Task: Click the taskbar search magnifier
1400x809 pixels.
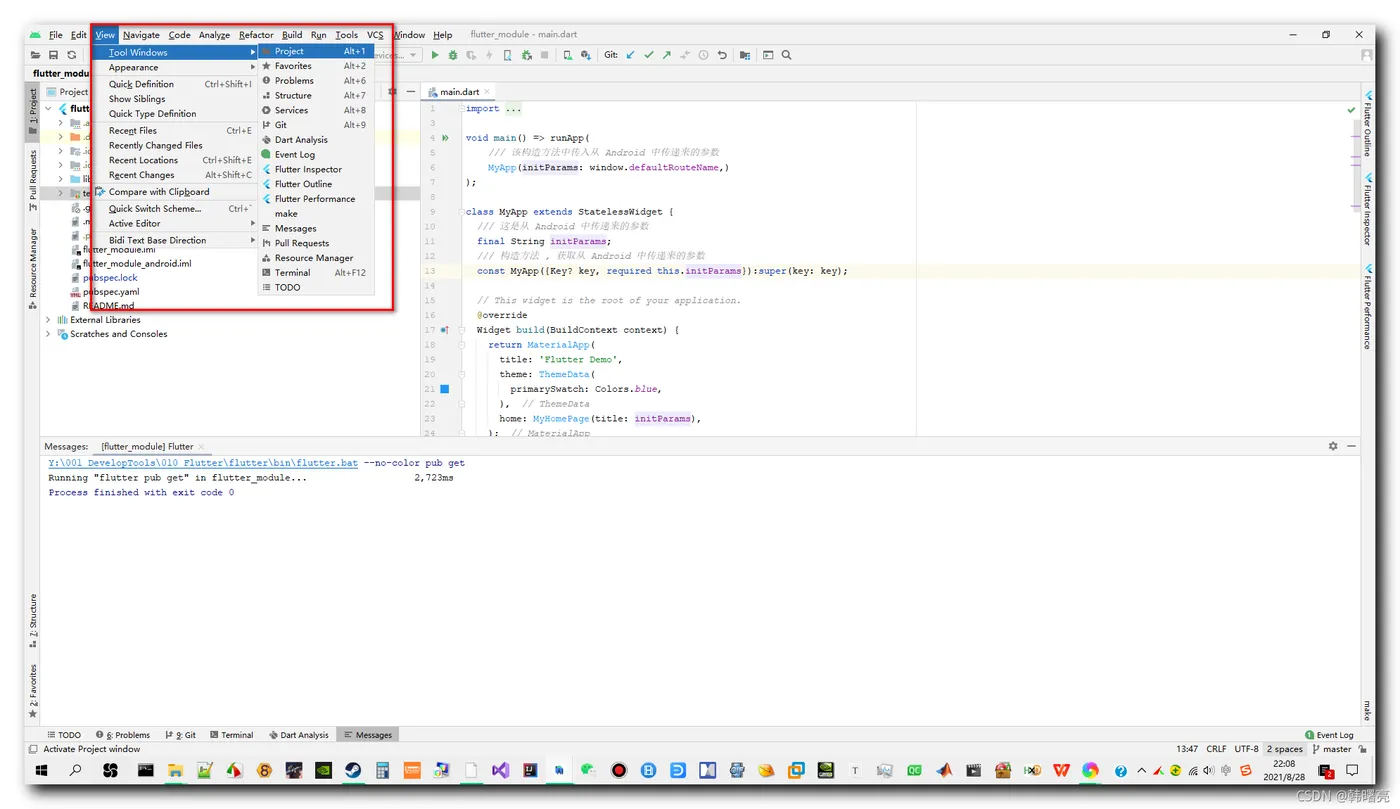Action: point(75,770)
